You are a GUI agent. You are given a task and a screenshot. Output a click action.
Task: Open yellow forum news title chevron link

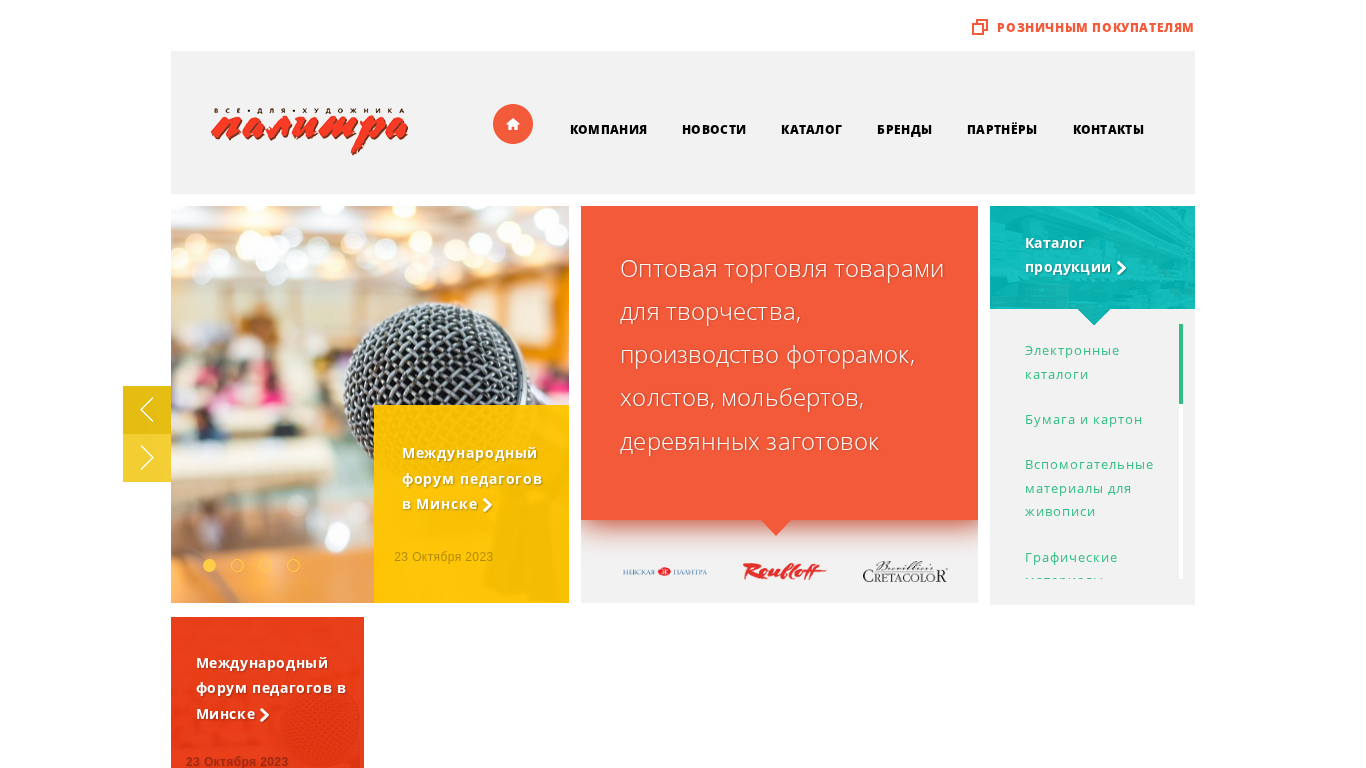point(472,479)
